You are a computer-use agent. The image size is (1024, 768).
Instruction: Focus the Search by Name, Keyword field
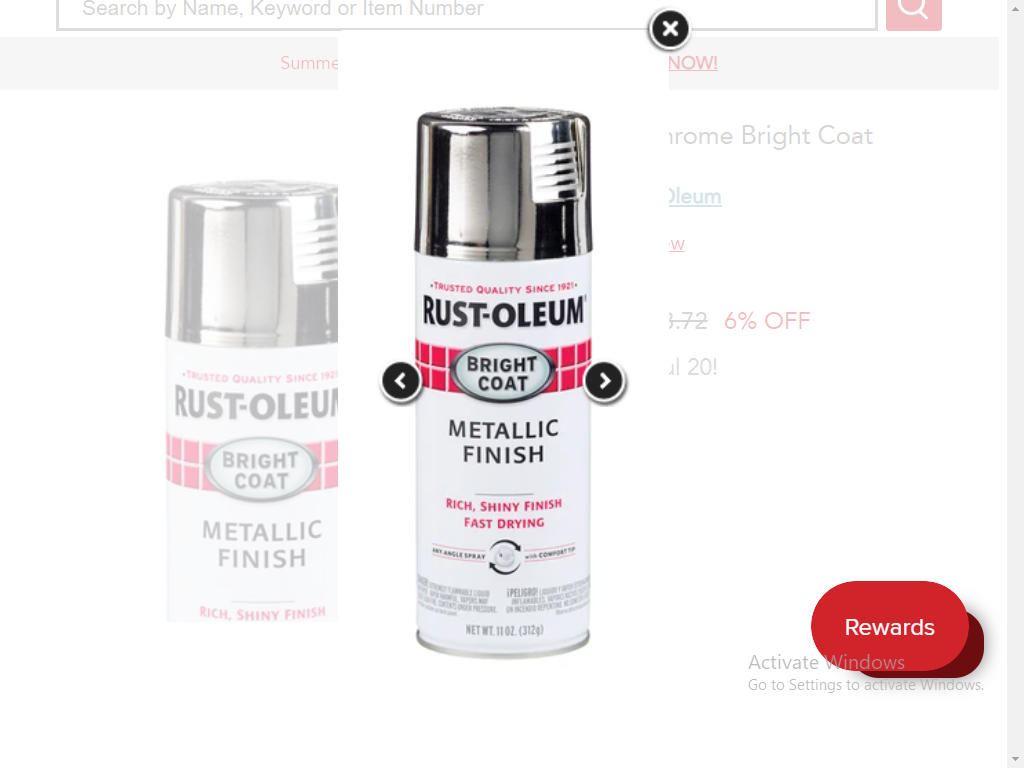[x=467, y=13]
